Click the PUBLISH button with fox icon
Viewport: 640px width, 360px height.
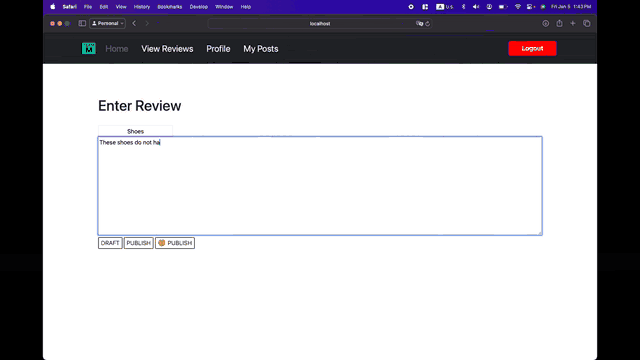[175, 243]
